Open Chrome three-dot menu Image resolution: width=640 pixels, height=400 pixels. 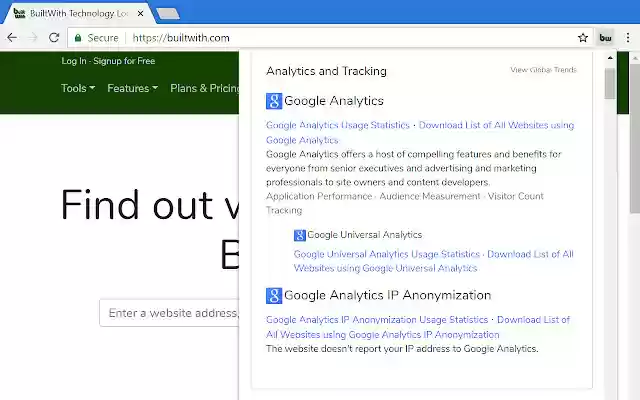coord(628,38)
